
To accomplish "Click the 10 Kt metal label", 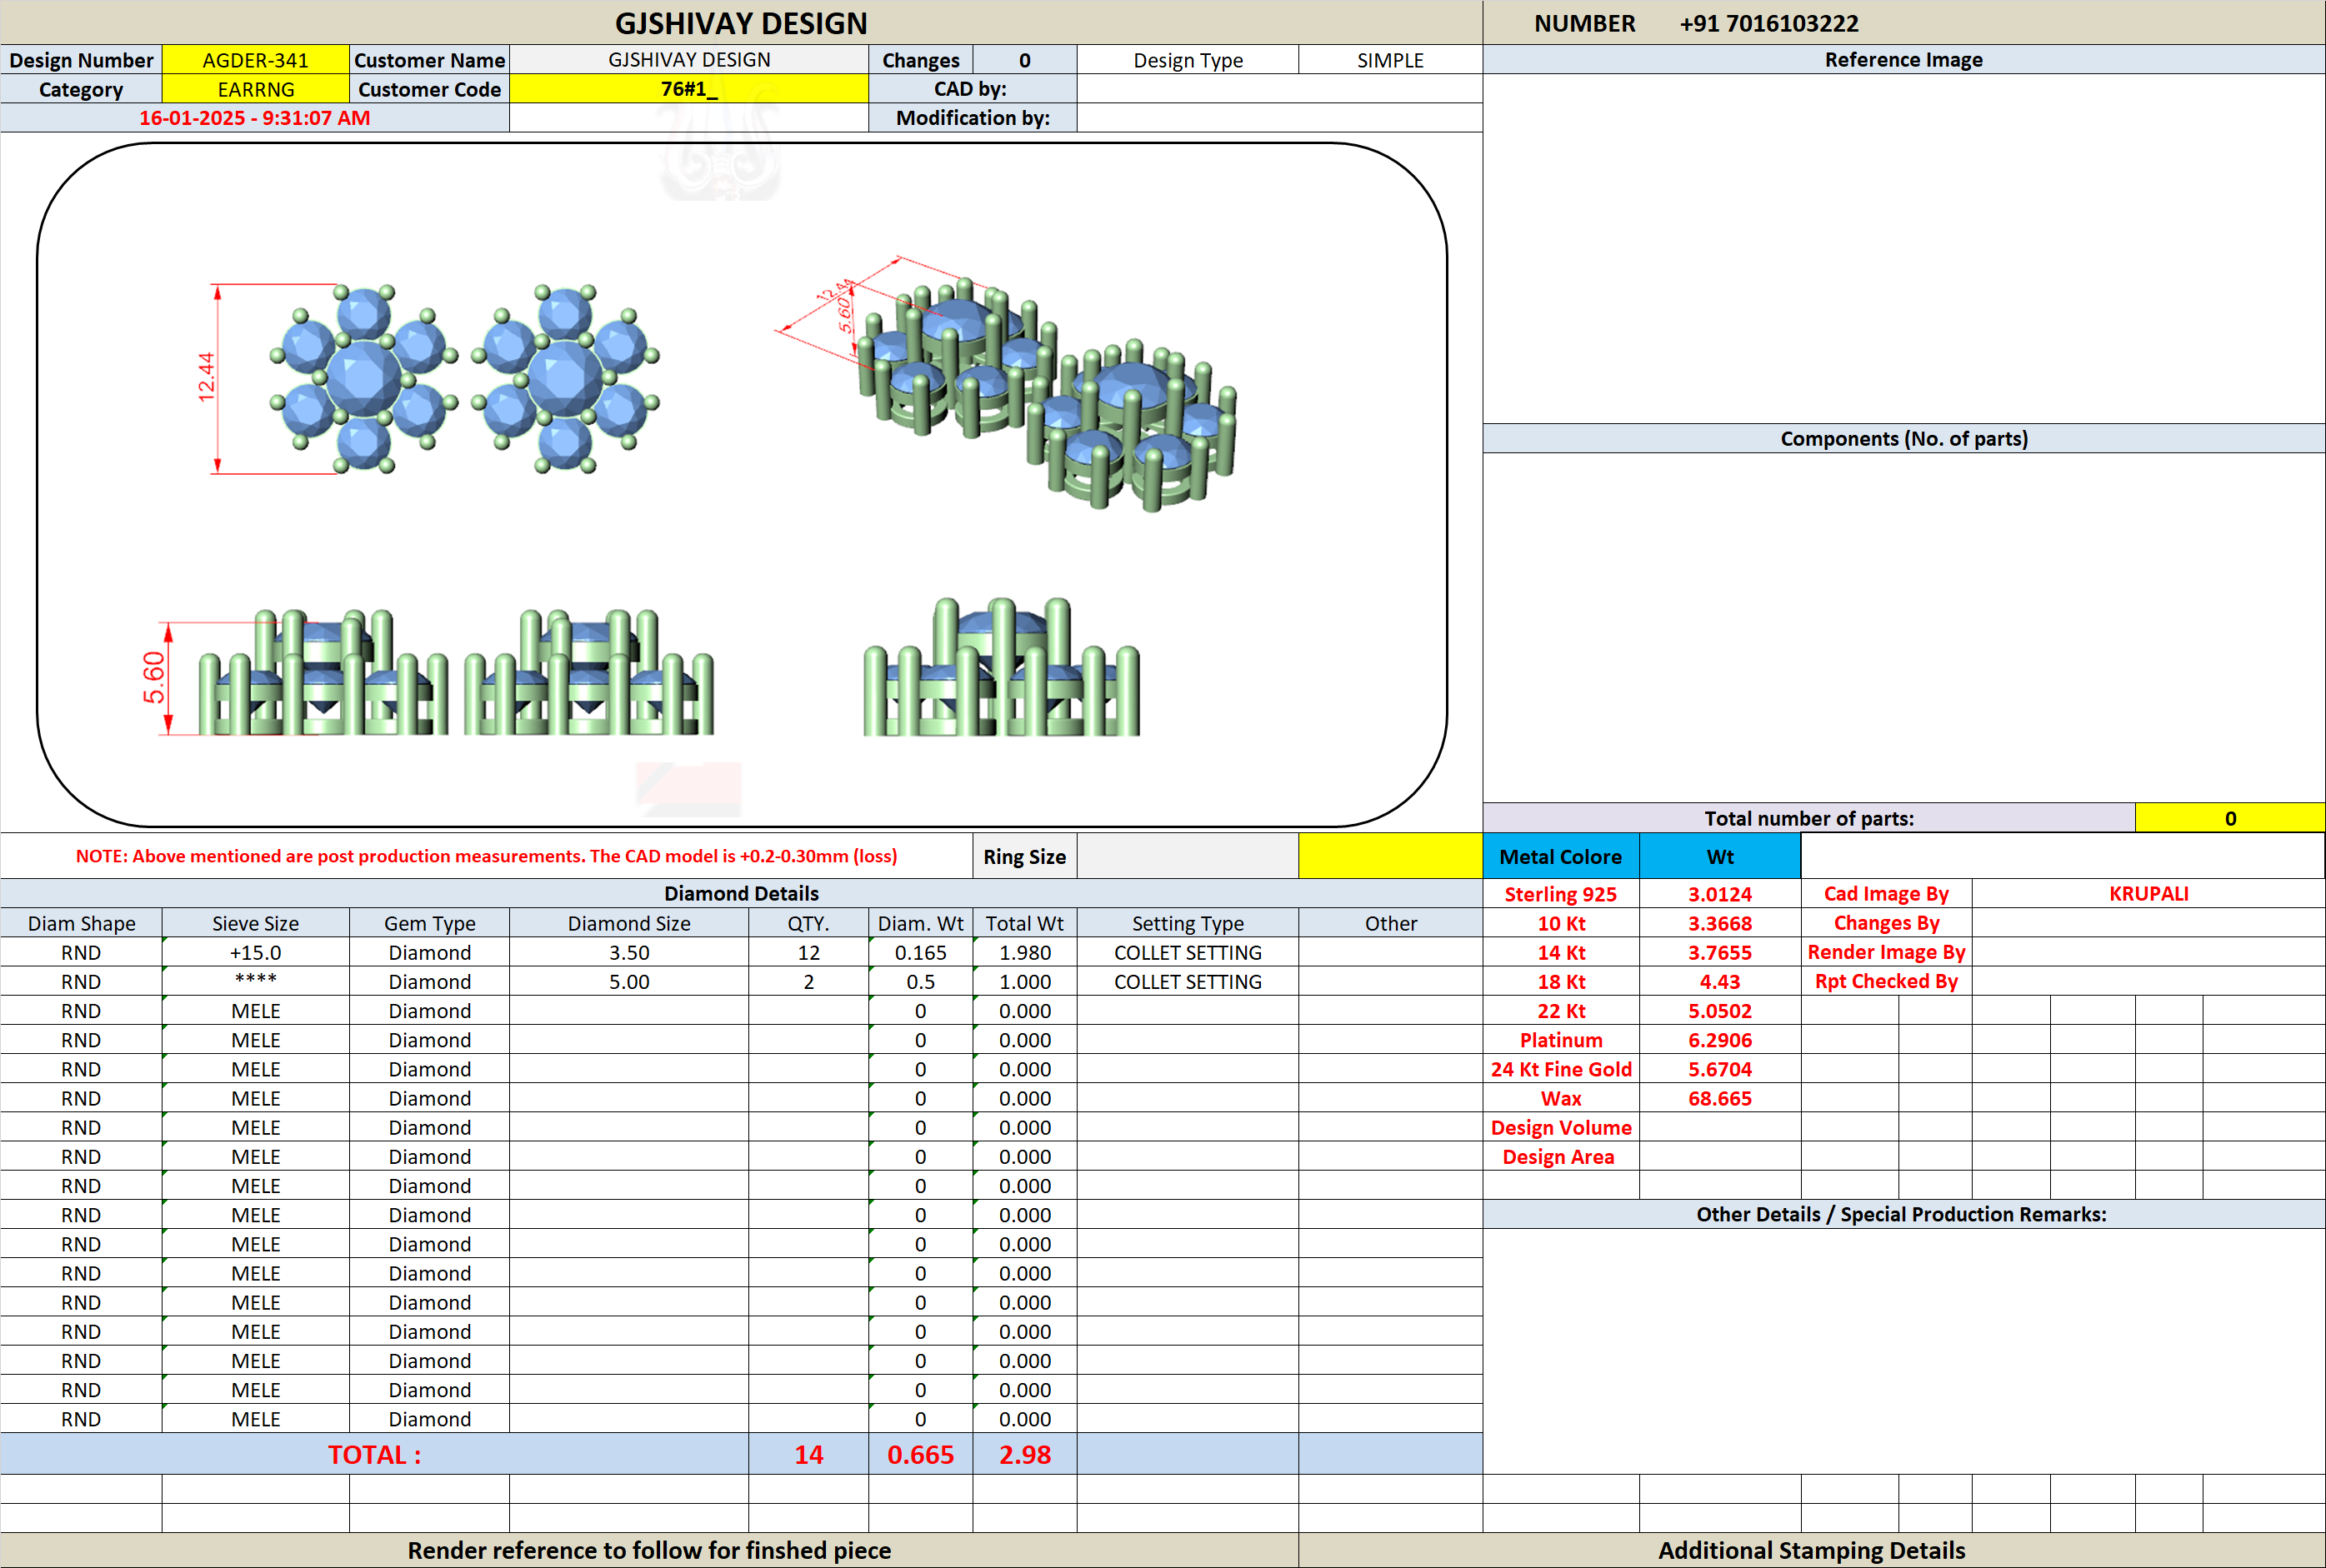I will [x=1560, y=923].
